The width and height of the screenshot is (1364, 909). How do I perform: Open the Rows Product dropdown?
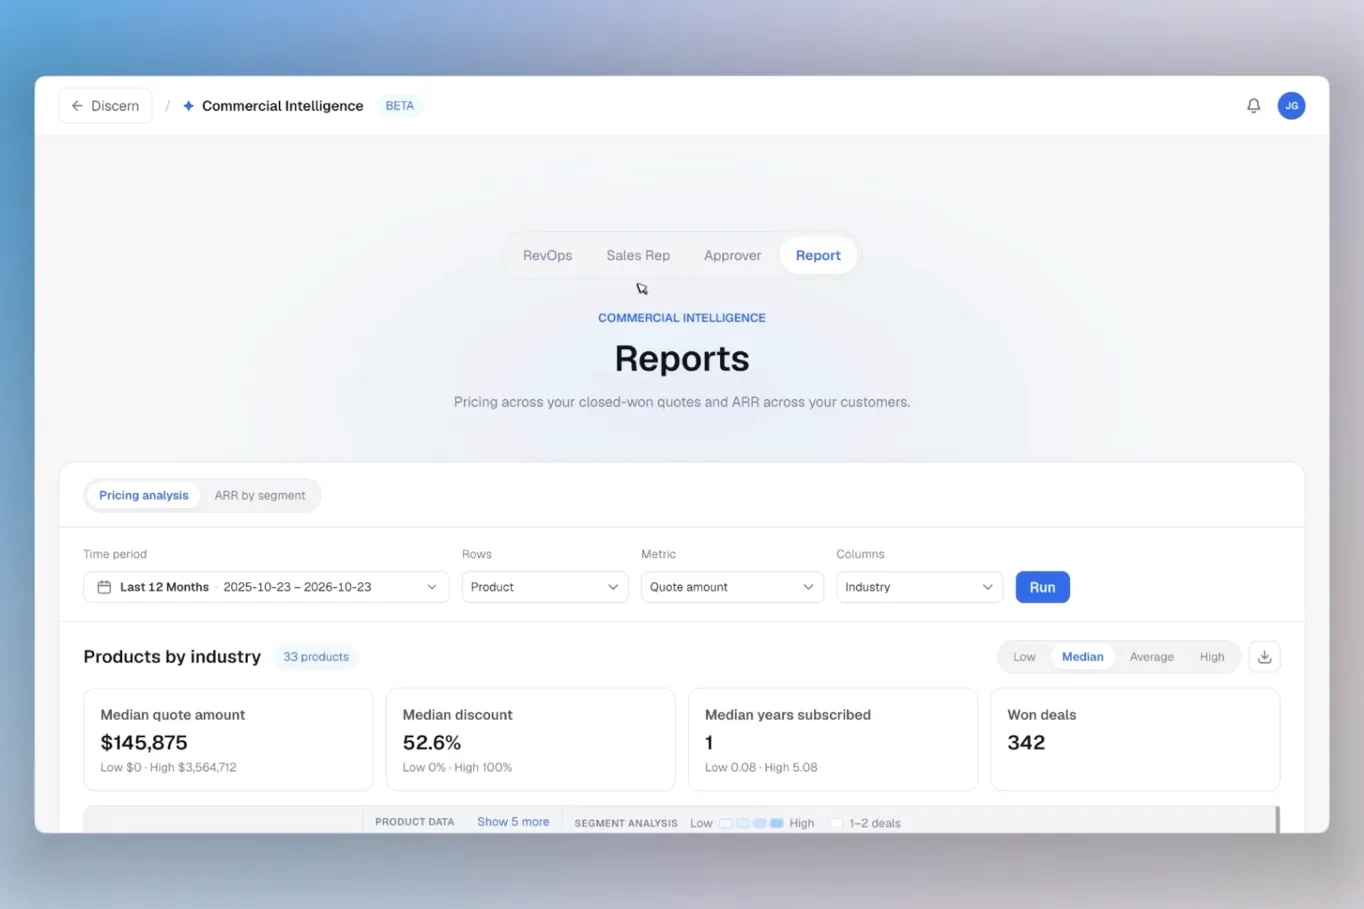click(x=545, y=587)
